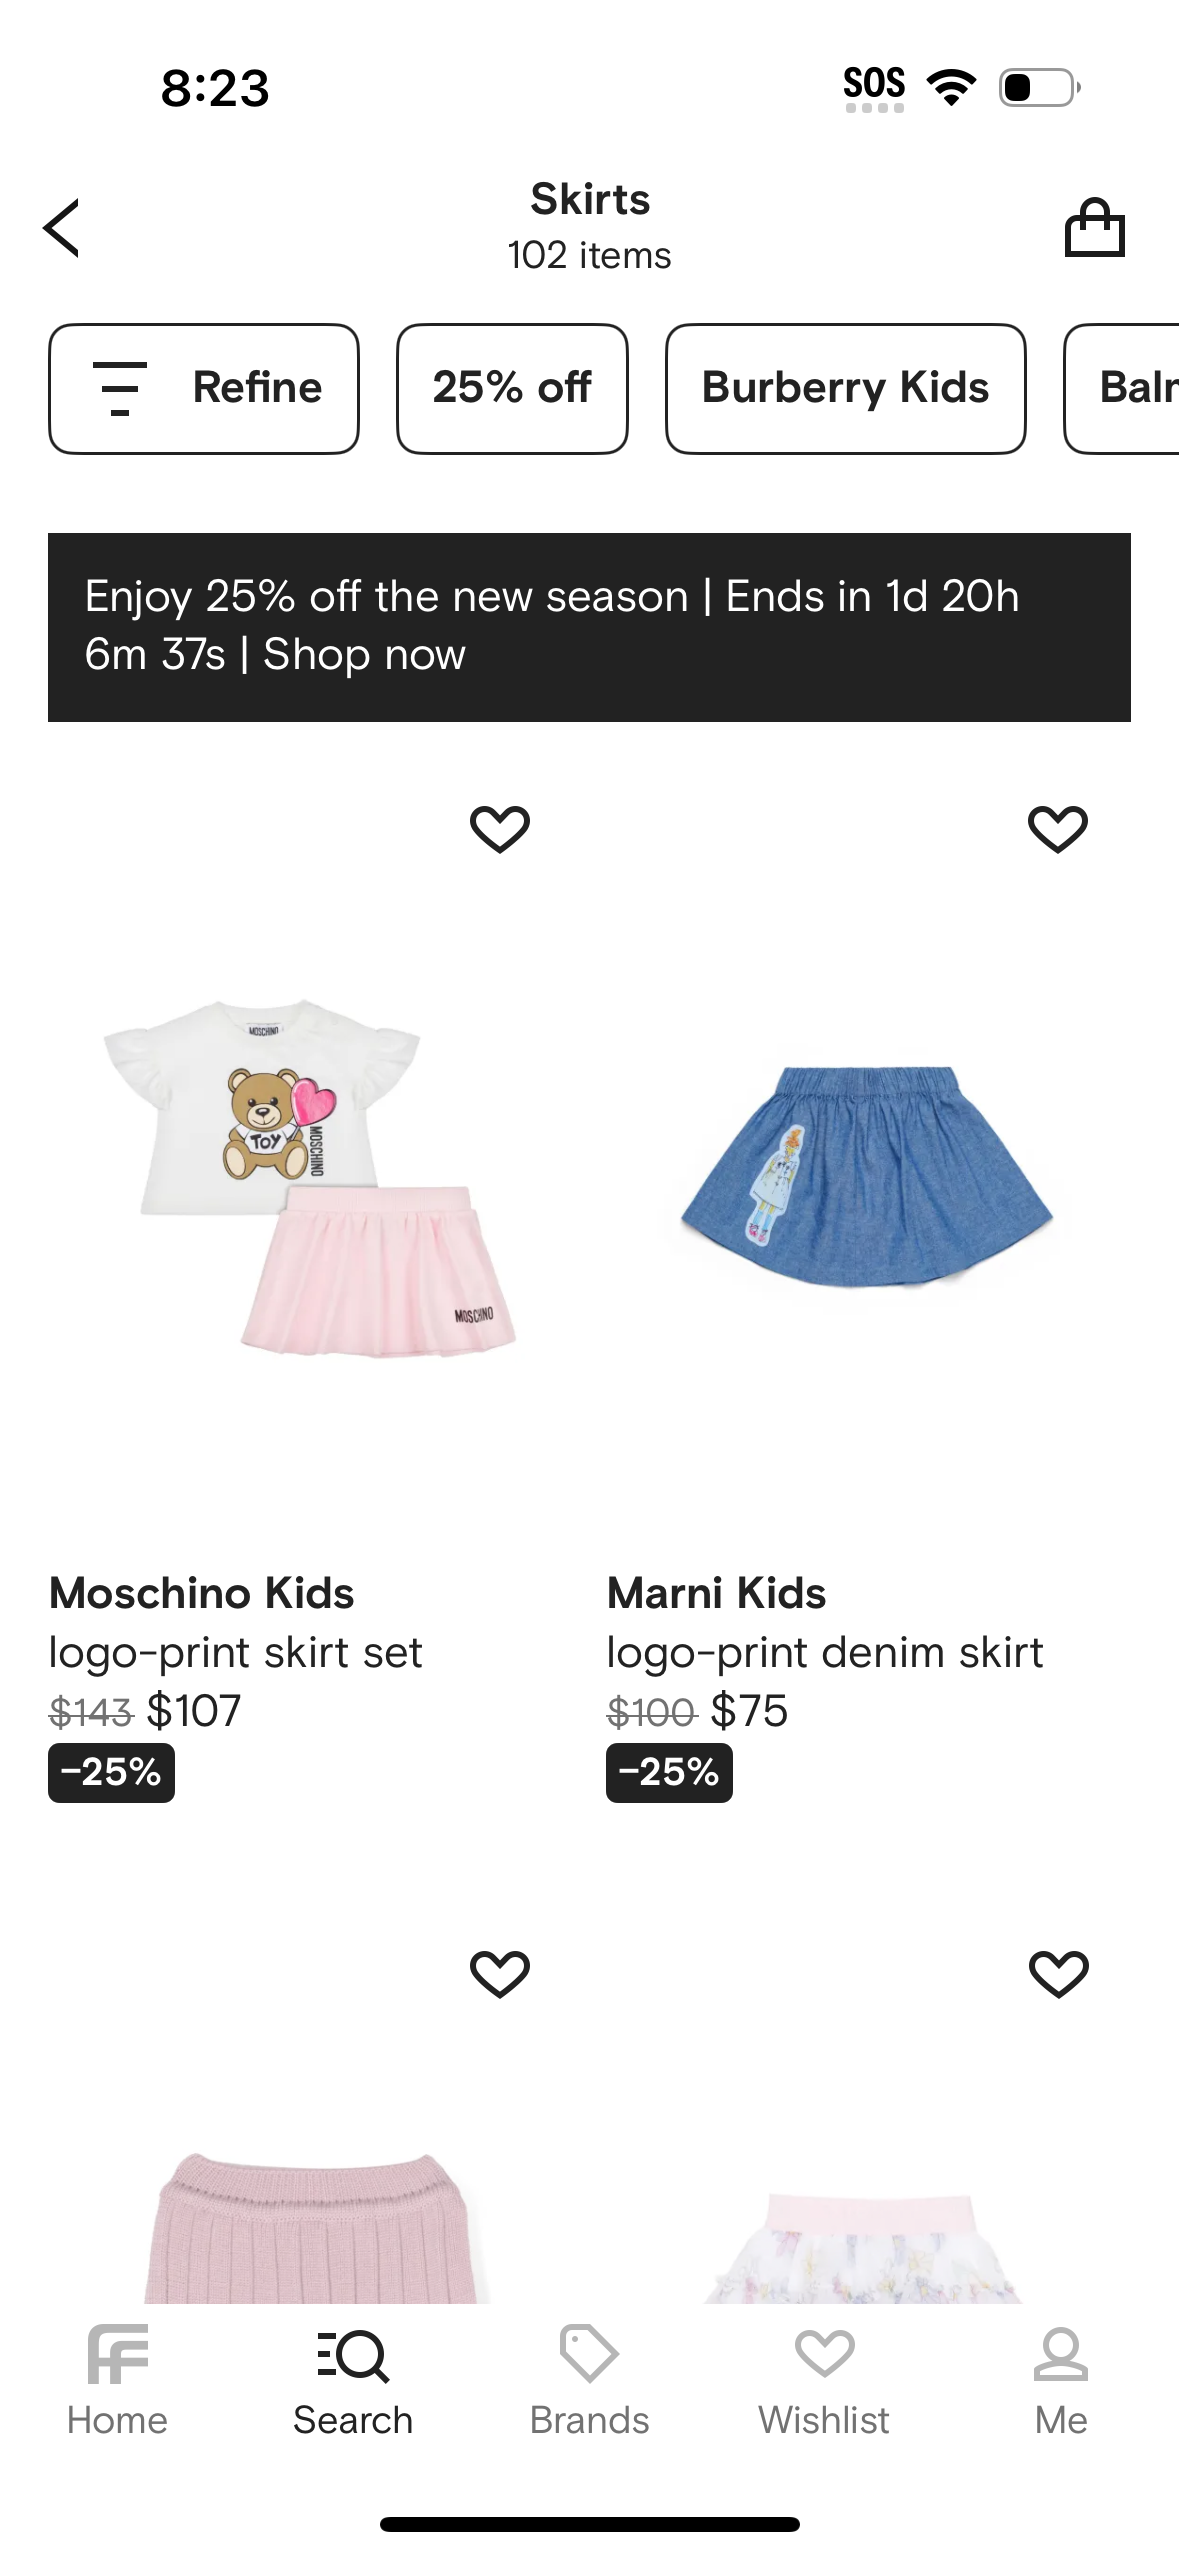This screenshot has width=1179, height=2556.
Task: Select the partially visible Balr brand chip
Action: coord(1130,388)
